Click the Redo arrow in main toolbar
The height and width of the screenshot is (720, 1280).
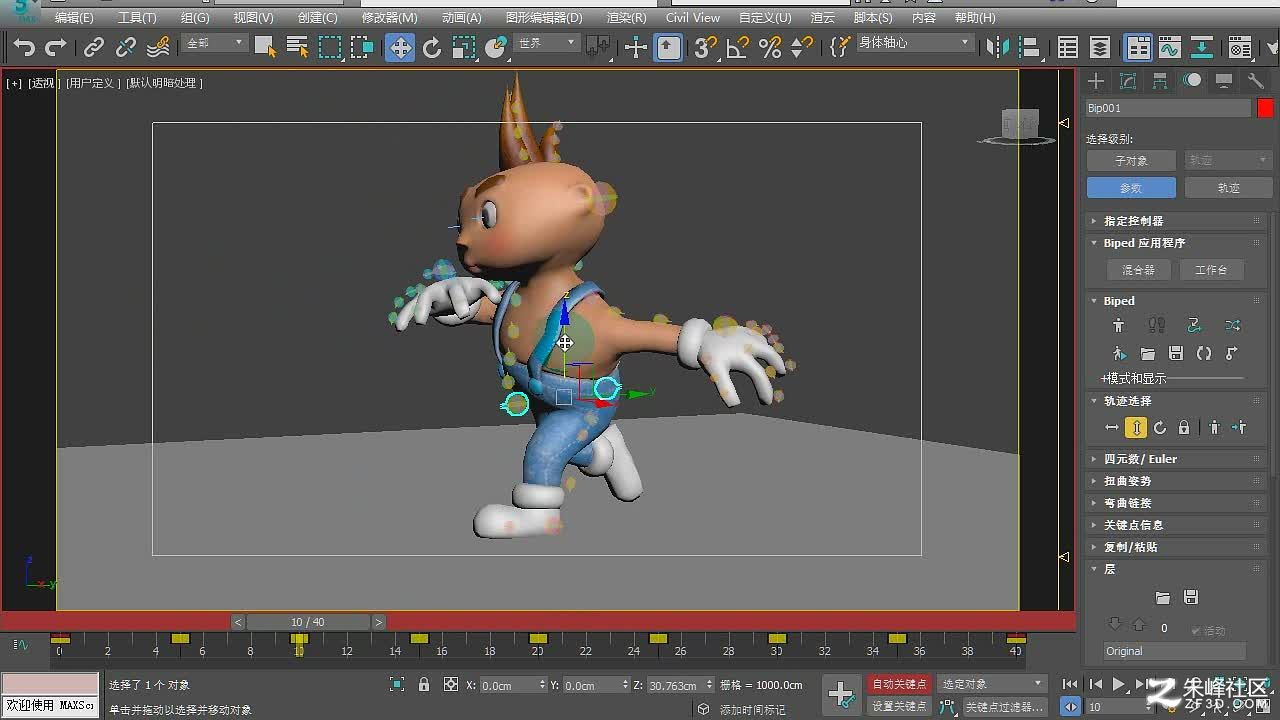56,47
